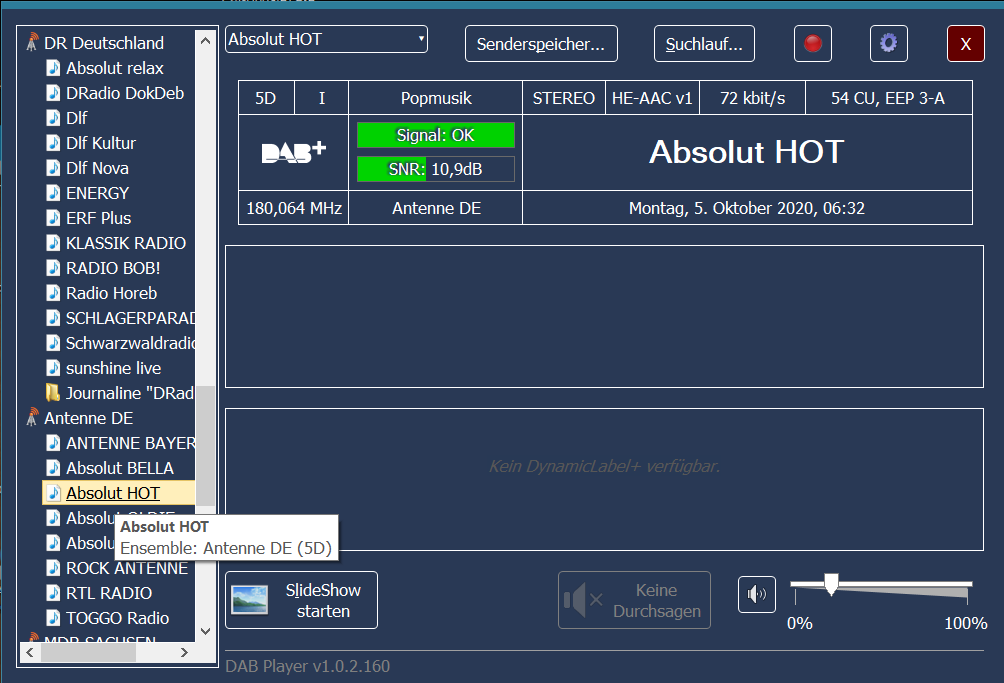
Task: Click the Journaline folder icon
Action: click(x=53, y=393)
